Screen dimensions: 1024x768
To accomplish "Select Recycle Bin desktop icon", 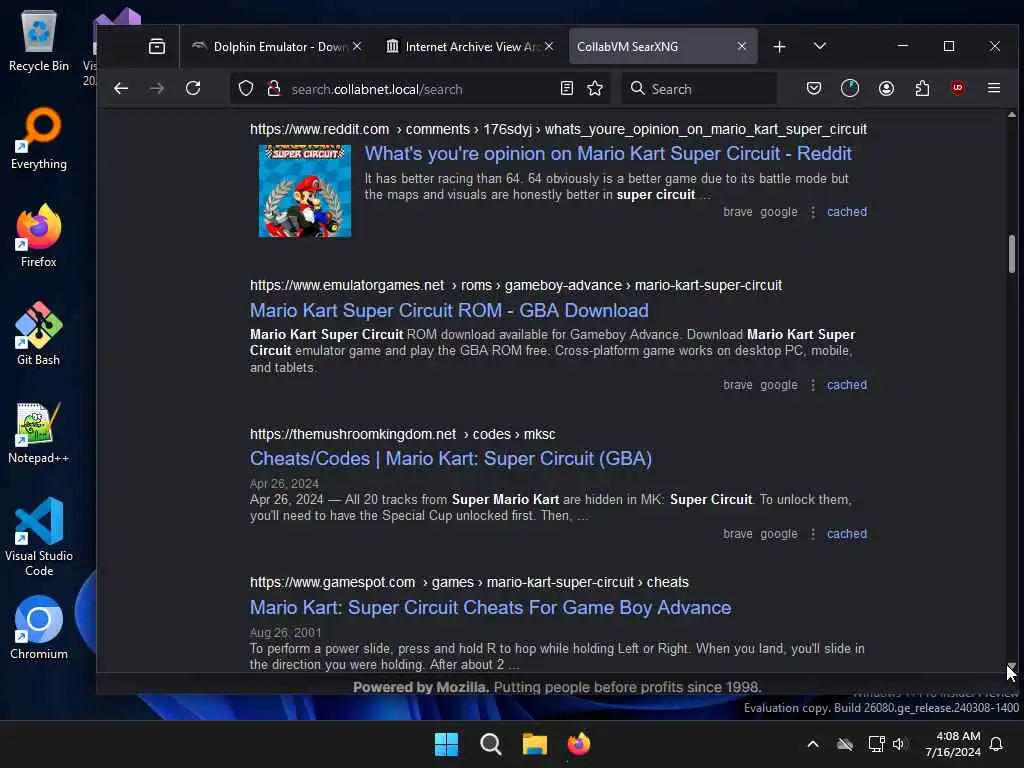I will coord(39,41).
